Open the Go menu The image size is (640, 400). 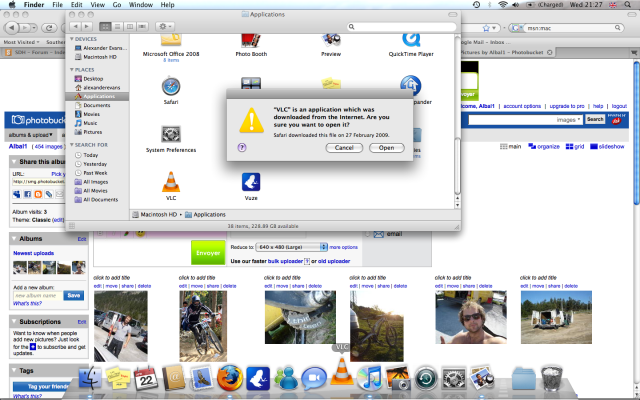(117, 5)
